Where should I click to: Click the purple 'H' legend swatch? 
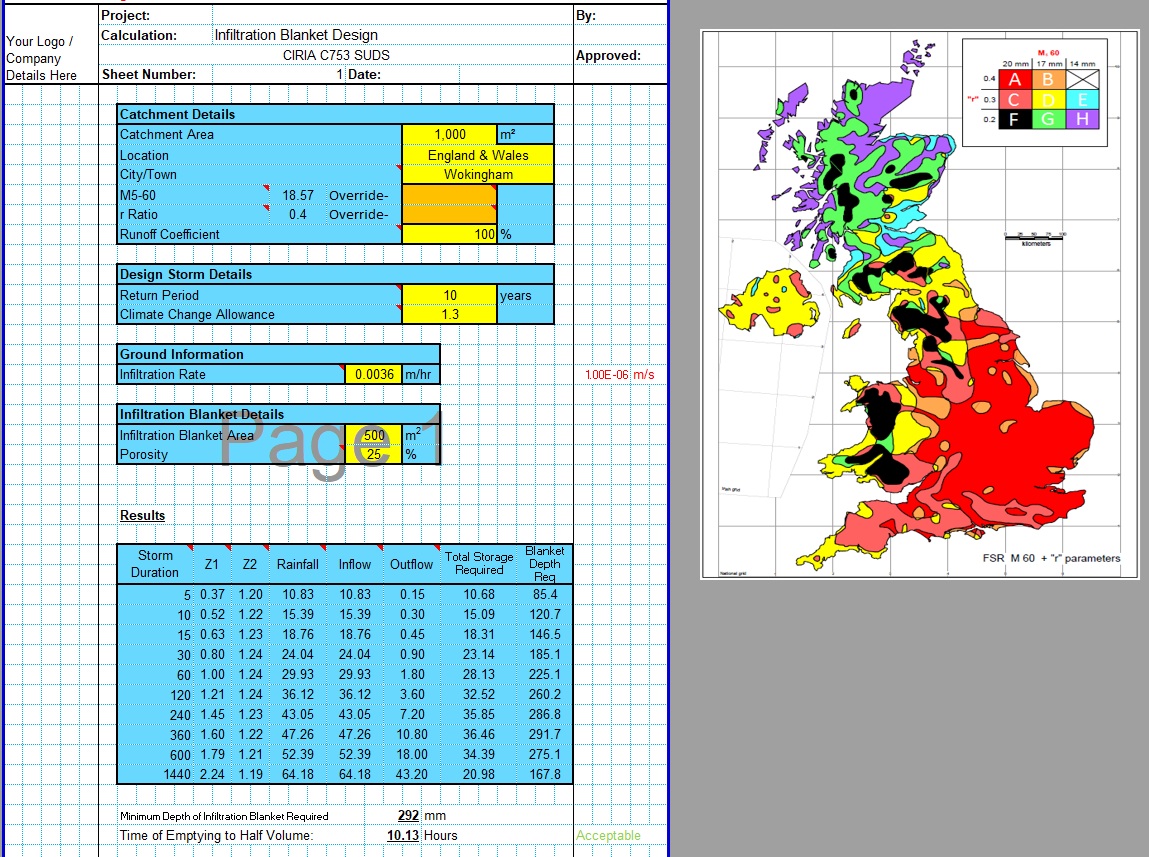click(1083, 120)
